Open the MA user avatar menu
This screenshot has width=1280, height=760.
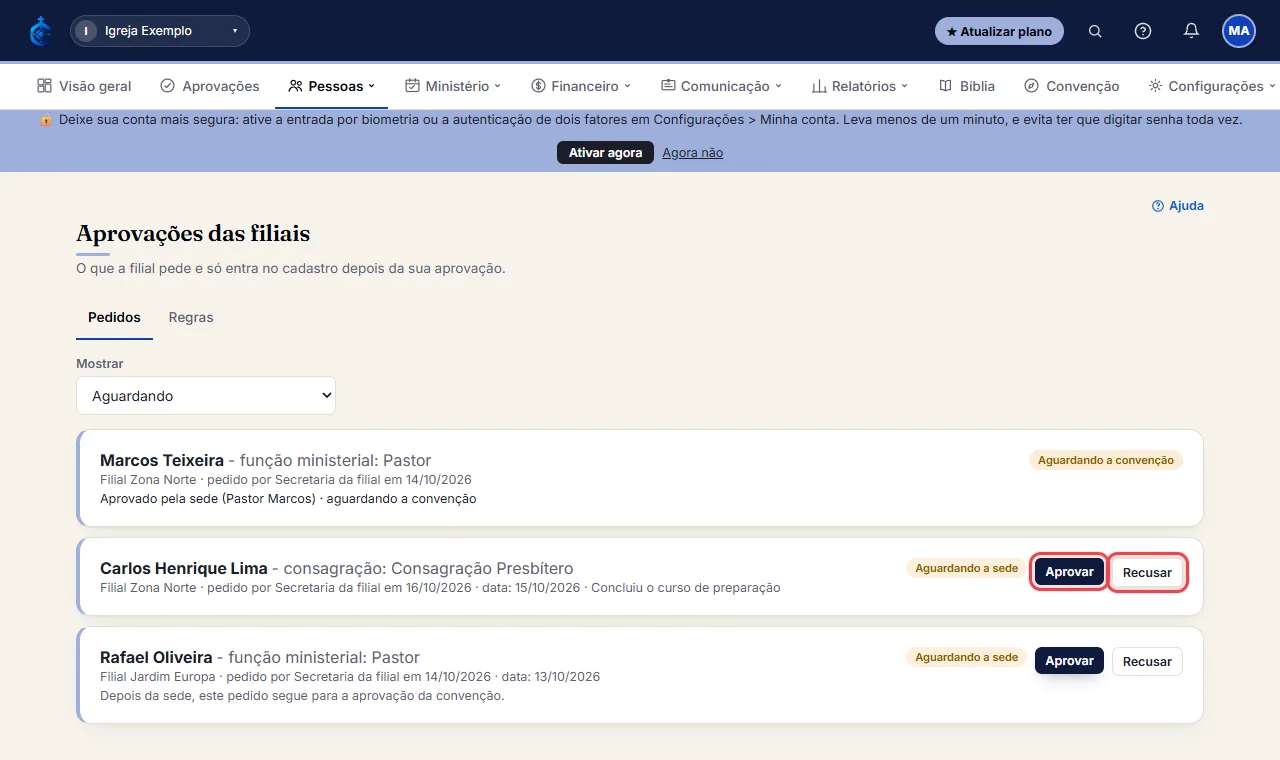(1239, 31)
